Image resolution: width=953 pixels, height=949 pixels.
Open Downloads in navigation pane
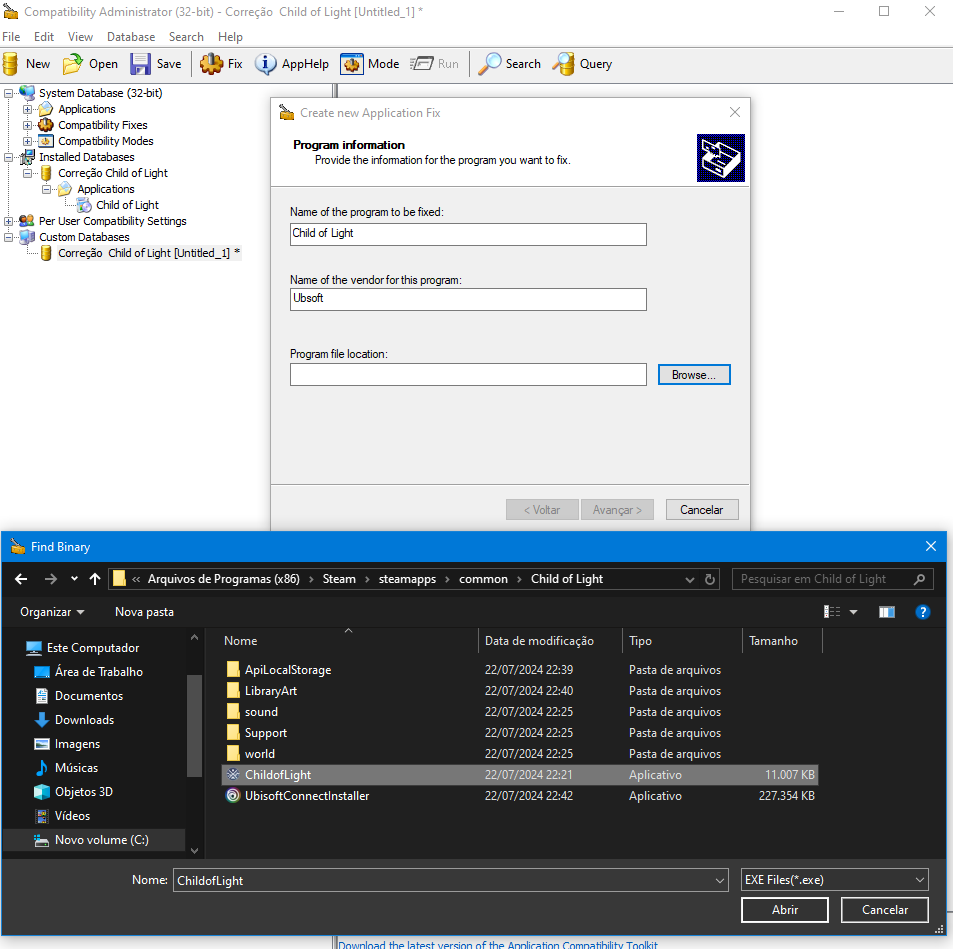pyautogui.click(x=84, y=719)
